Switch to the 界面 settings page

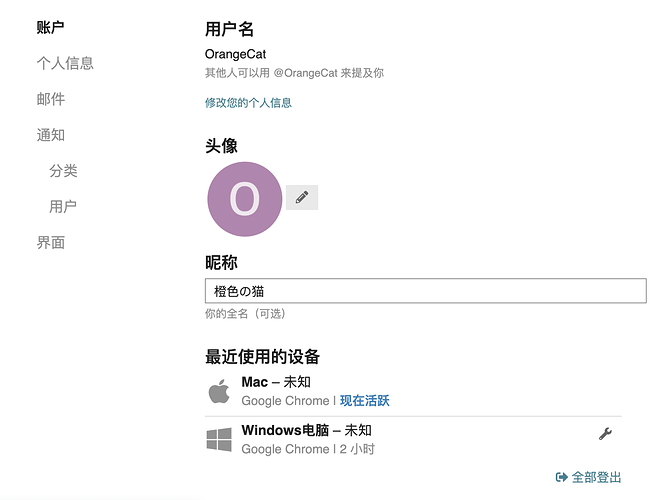point(50,243)
